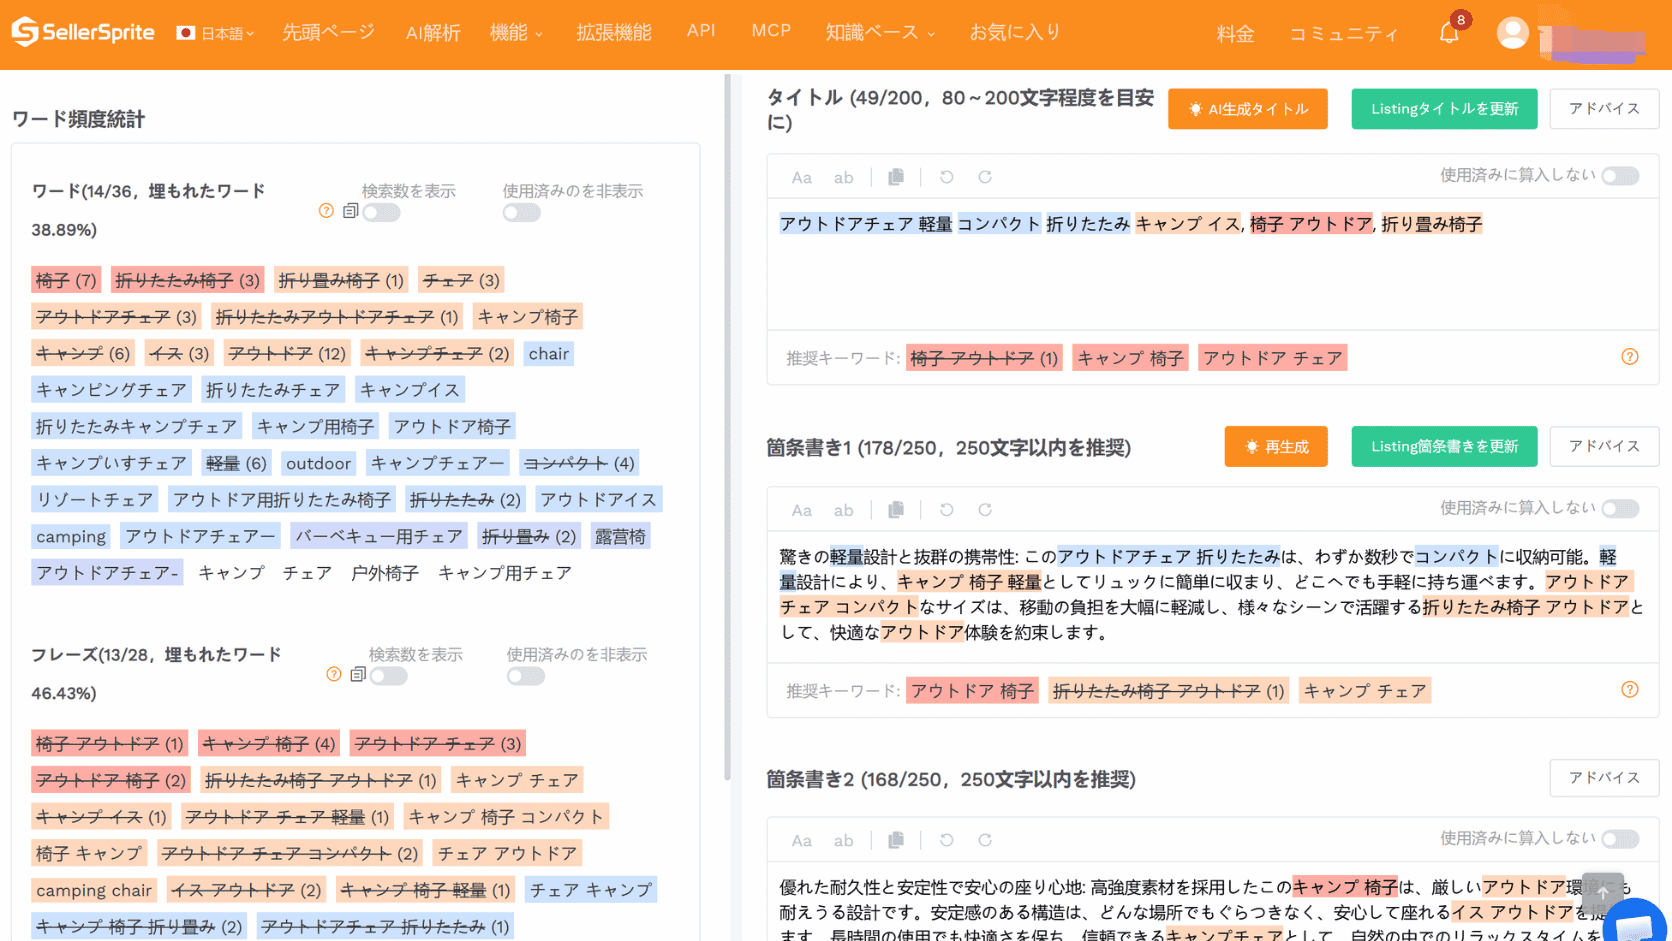This screenshot has width=1672, height=941.
Task: Click the アドバイス button for 箇条書き2
Action: click(1604, 778)
